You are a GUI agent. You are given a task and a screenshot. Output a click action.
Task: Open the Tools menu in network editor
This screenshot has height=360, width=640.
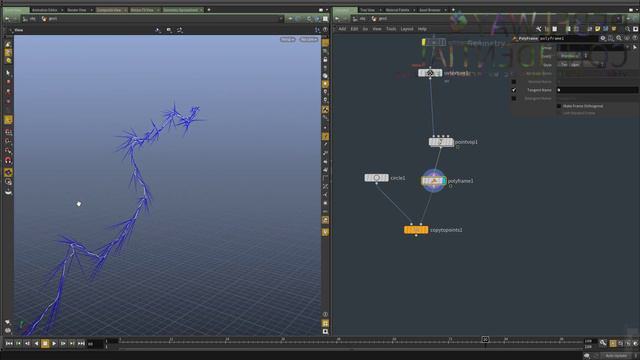click(x=391, y=29)
